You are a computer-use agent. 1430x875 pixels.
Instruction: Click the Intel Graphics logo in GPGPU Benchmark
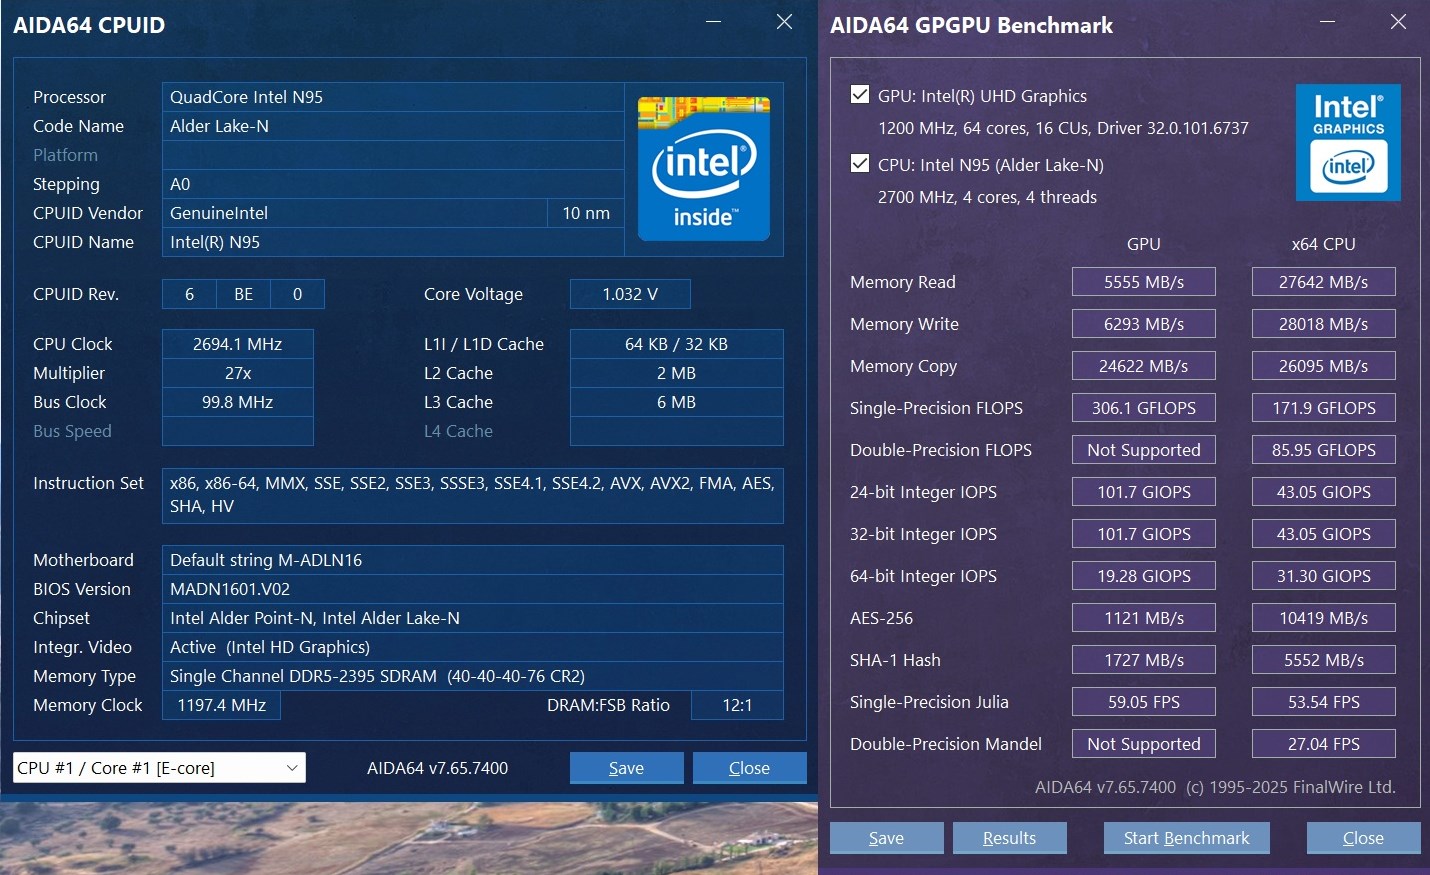[1348, 142]
